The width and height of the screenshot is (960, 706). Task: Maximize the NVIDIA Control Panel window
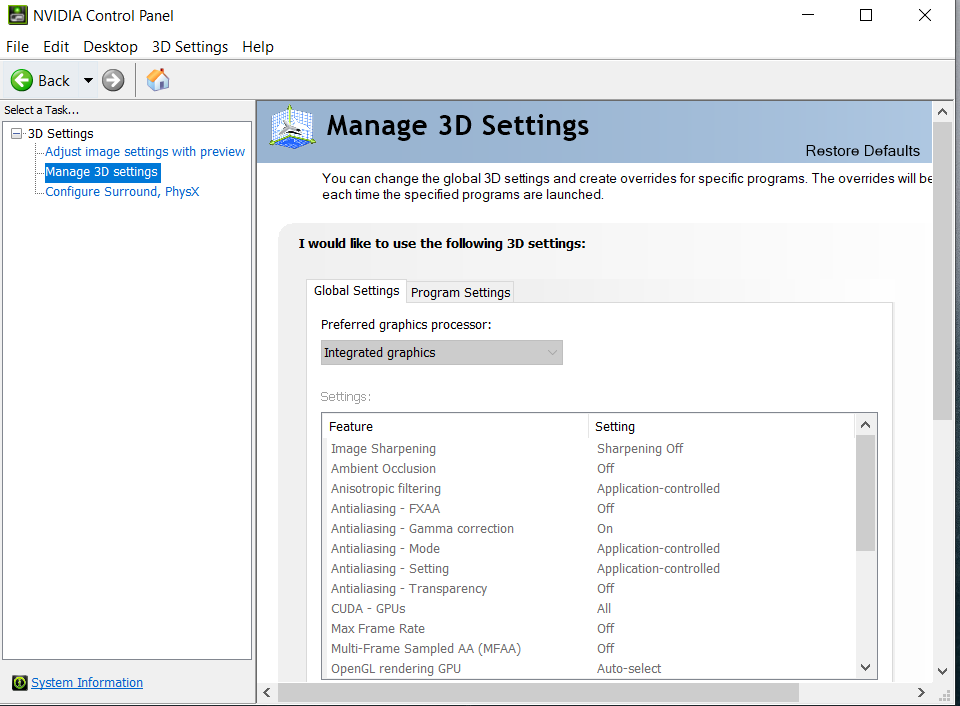tap(866, 15)
